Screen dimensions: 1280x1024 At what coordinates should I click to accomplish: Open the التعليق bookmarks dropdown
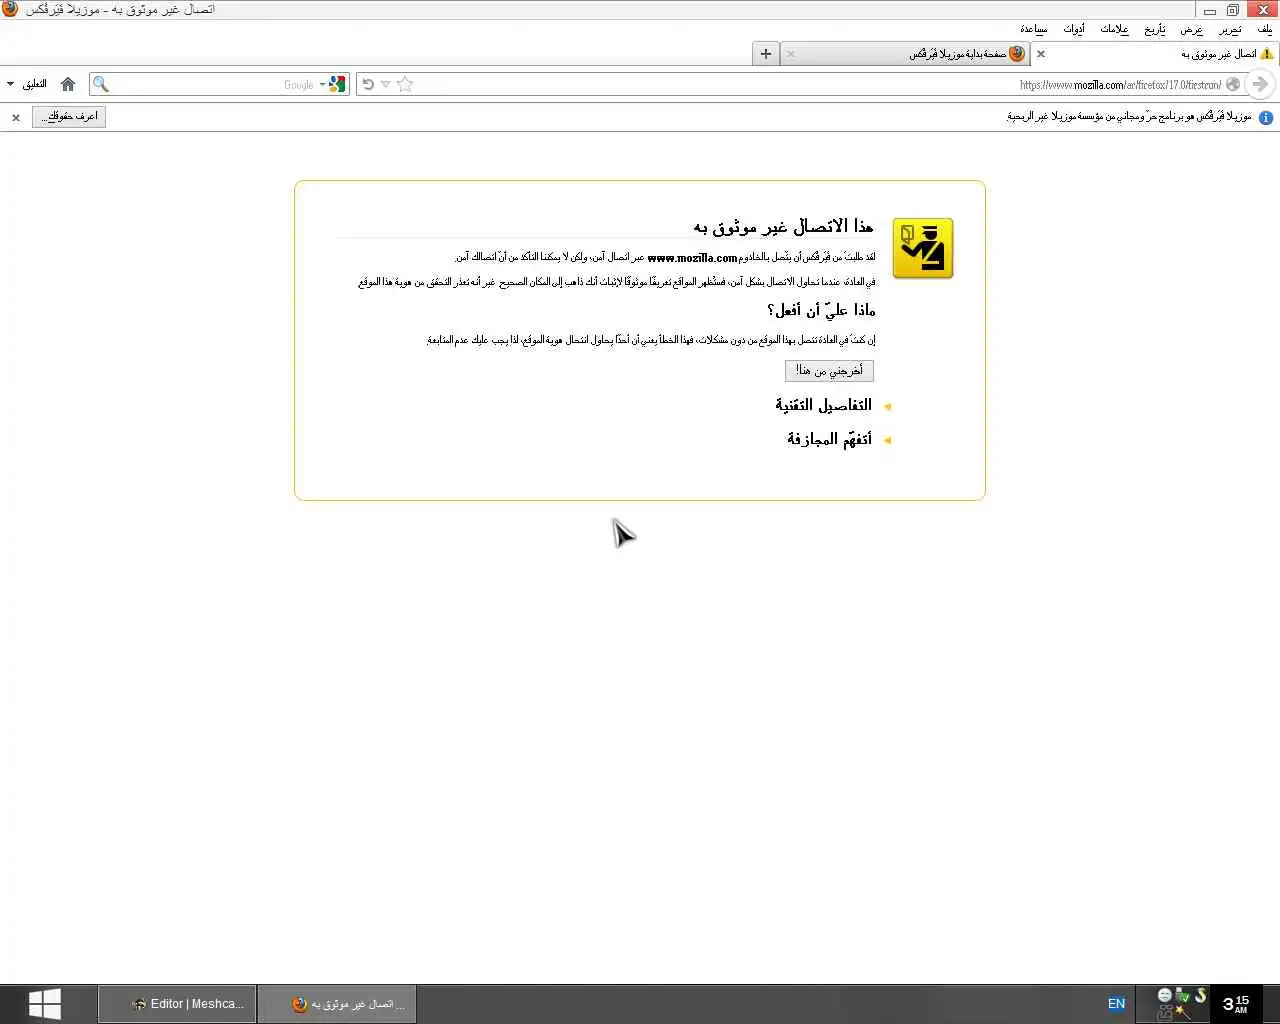[26, 84]
